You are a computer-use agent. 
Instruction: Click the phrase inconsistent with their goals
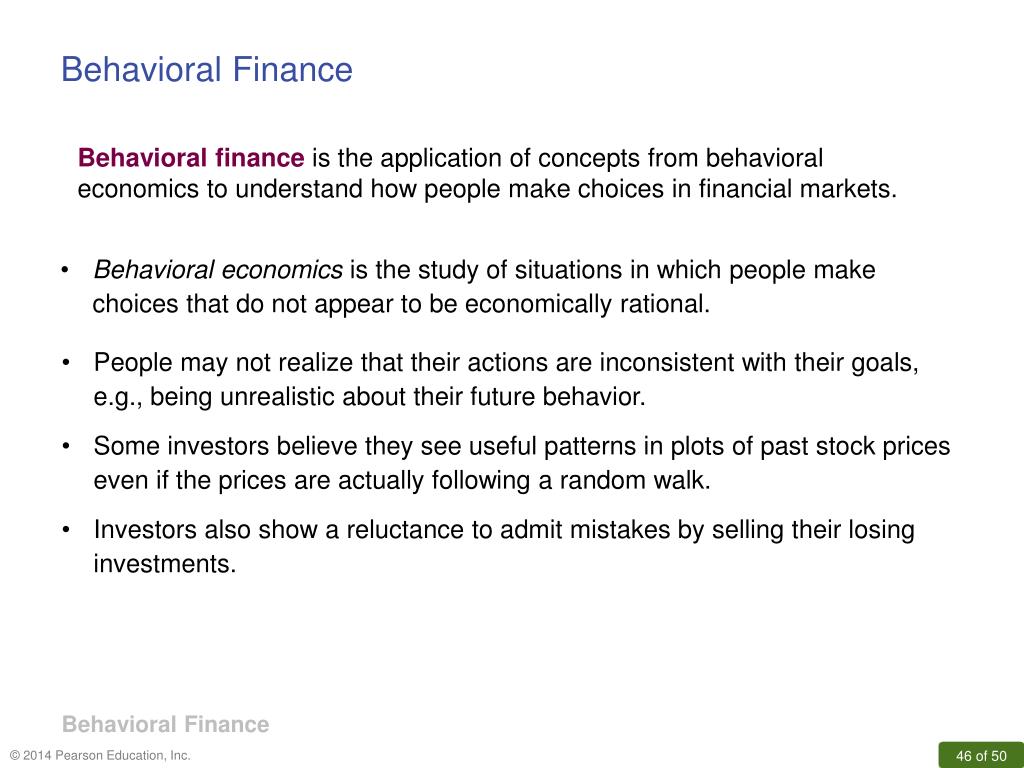pyautogui.click(x=759, y=363)
